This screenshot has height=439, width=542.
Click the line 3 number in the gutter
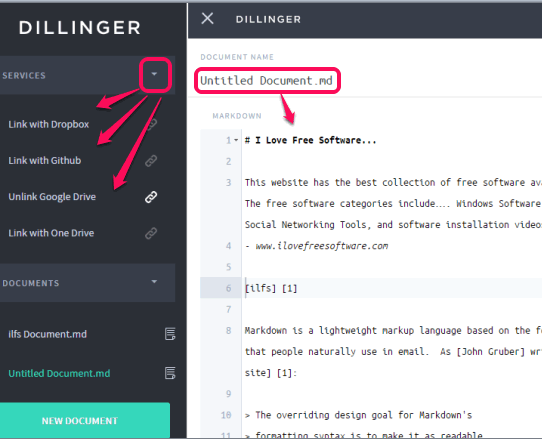228,182
